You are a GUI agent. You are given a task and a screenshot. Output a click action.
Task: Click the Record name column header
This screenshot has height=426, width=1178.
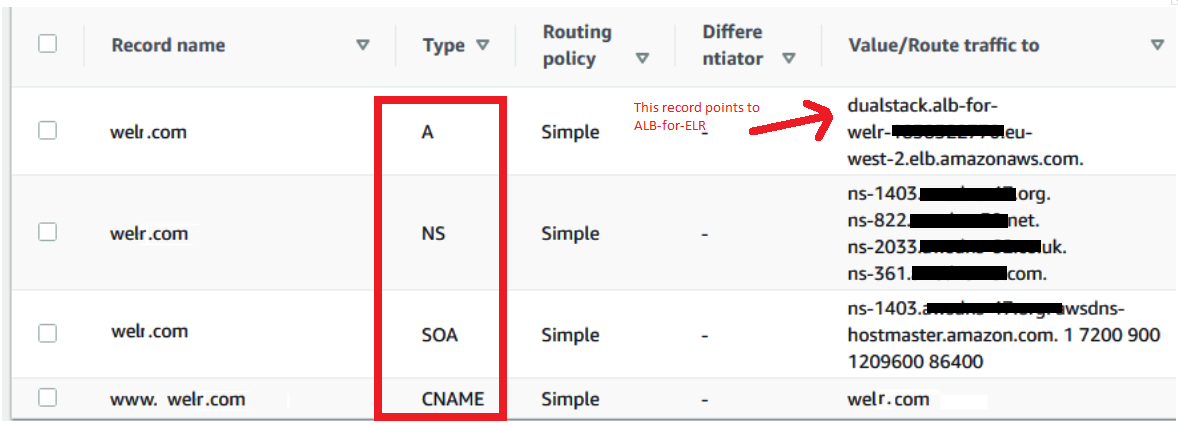point(168,45)
